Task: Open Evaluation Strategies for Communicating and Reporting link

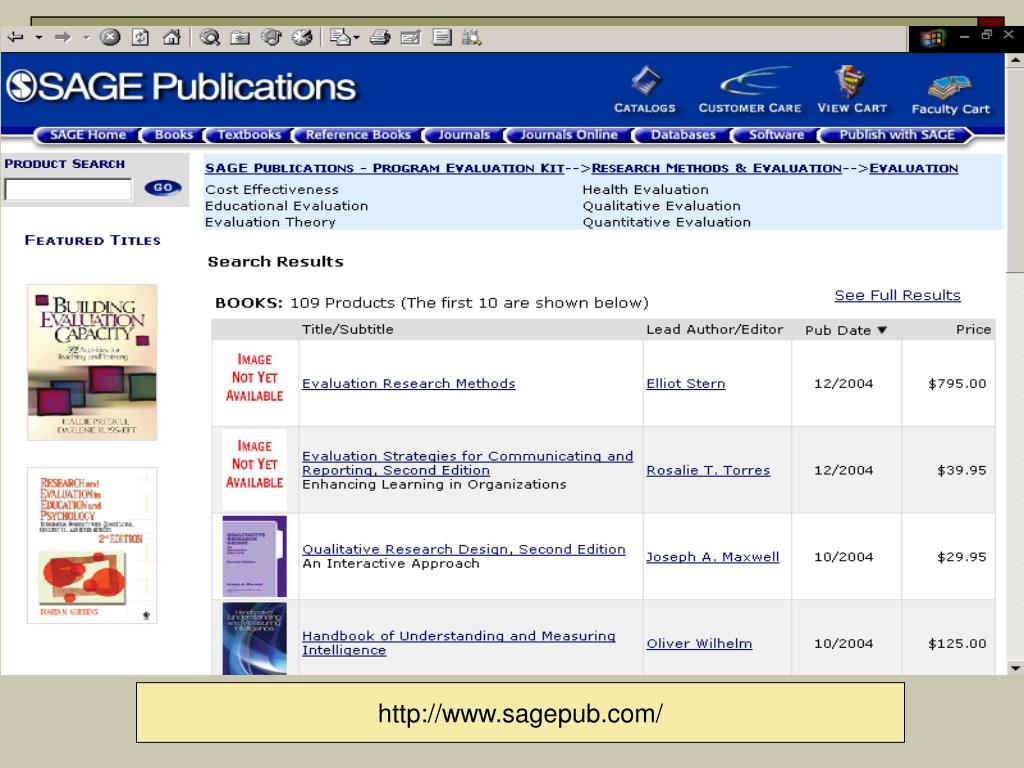Action: (x=468, y=463)
